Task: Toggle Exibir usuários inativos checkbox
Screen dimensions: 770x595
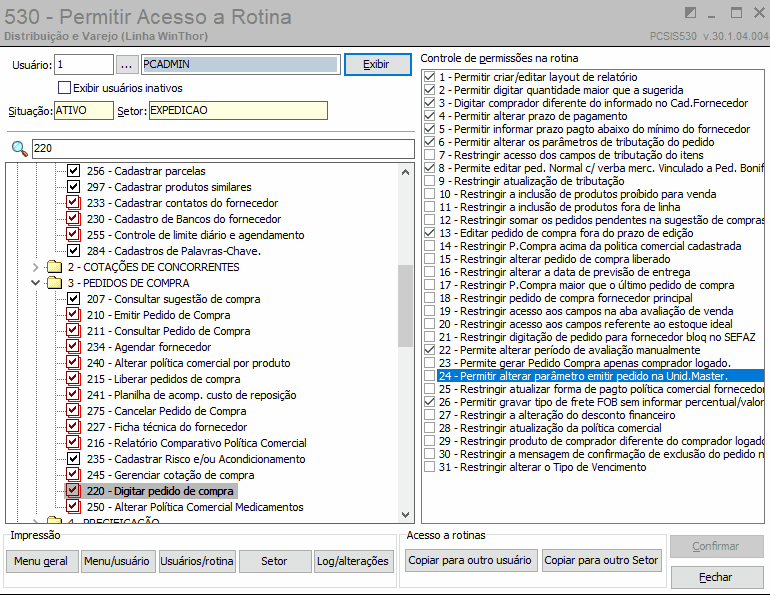Action: [x=64, y=88]
